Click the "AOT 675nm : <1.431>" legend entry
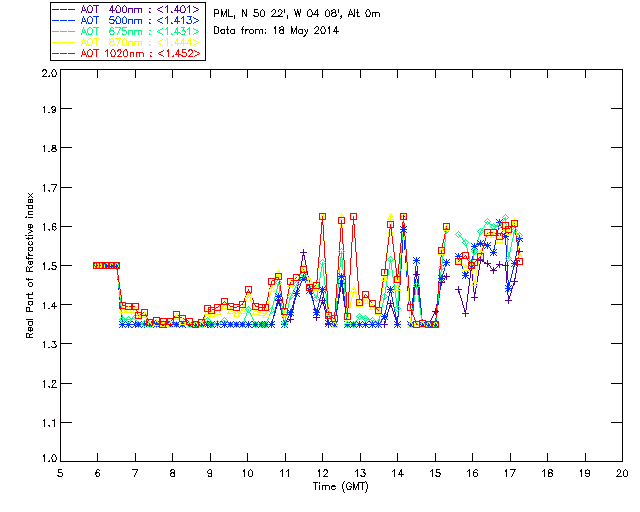Image resolution: width=640 pixels, height=512 pixels. pyautogui.click(x=127, y=31)
